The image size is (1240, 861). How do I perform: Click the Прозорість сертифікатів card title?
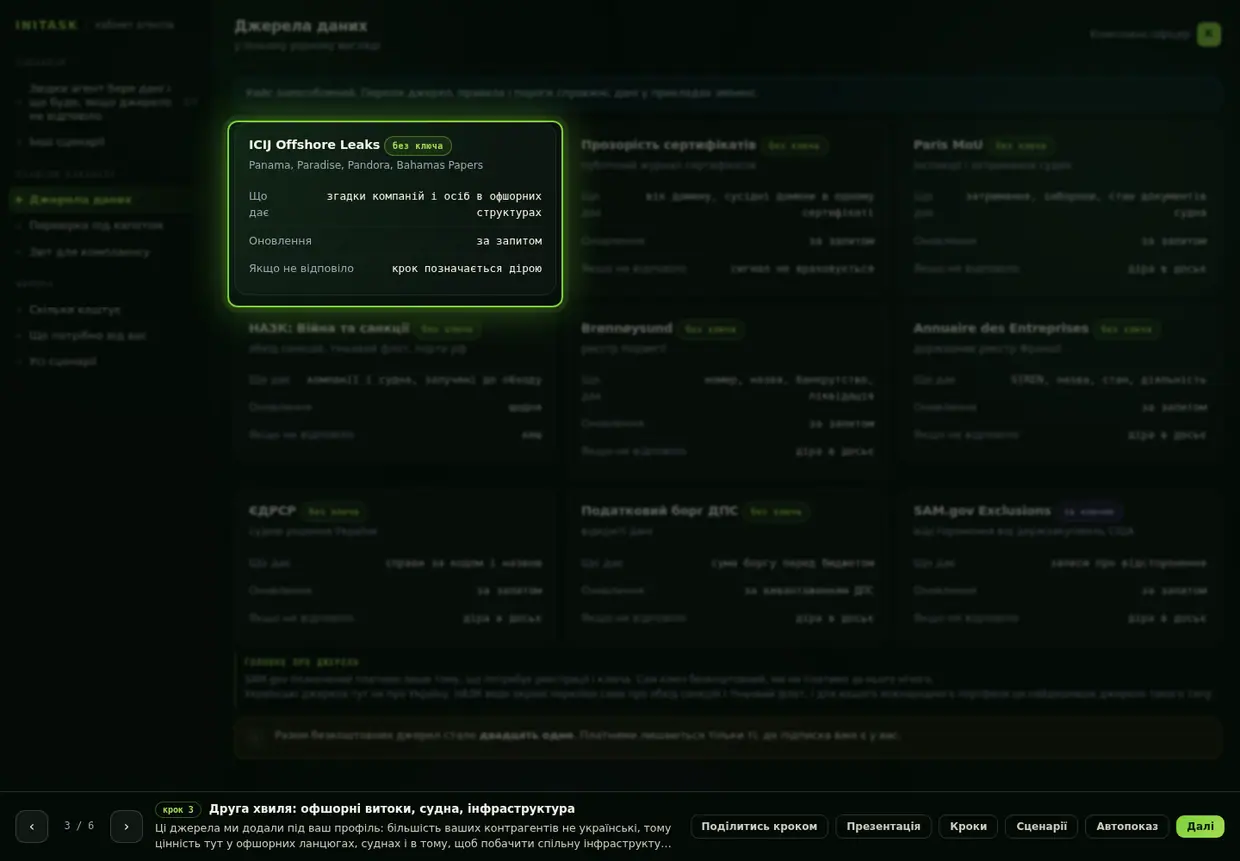668,145
